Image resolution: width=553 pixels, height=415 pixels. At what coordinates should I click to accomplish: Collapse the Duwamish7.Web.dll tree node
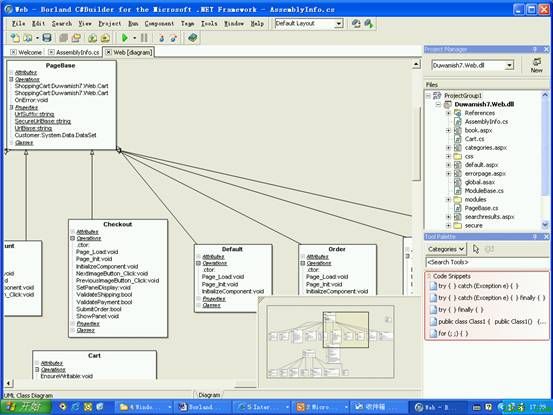(x=438, y=104)
